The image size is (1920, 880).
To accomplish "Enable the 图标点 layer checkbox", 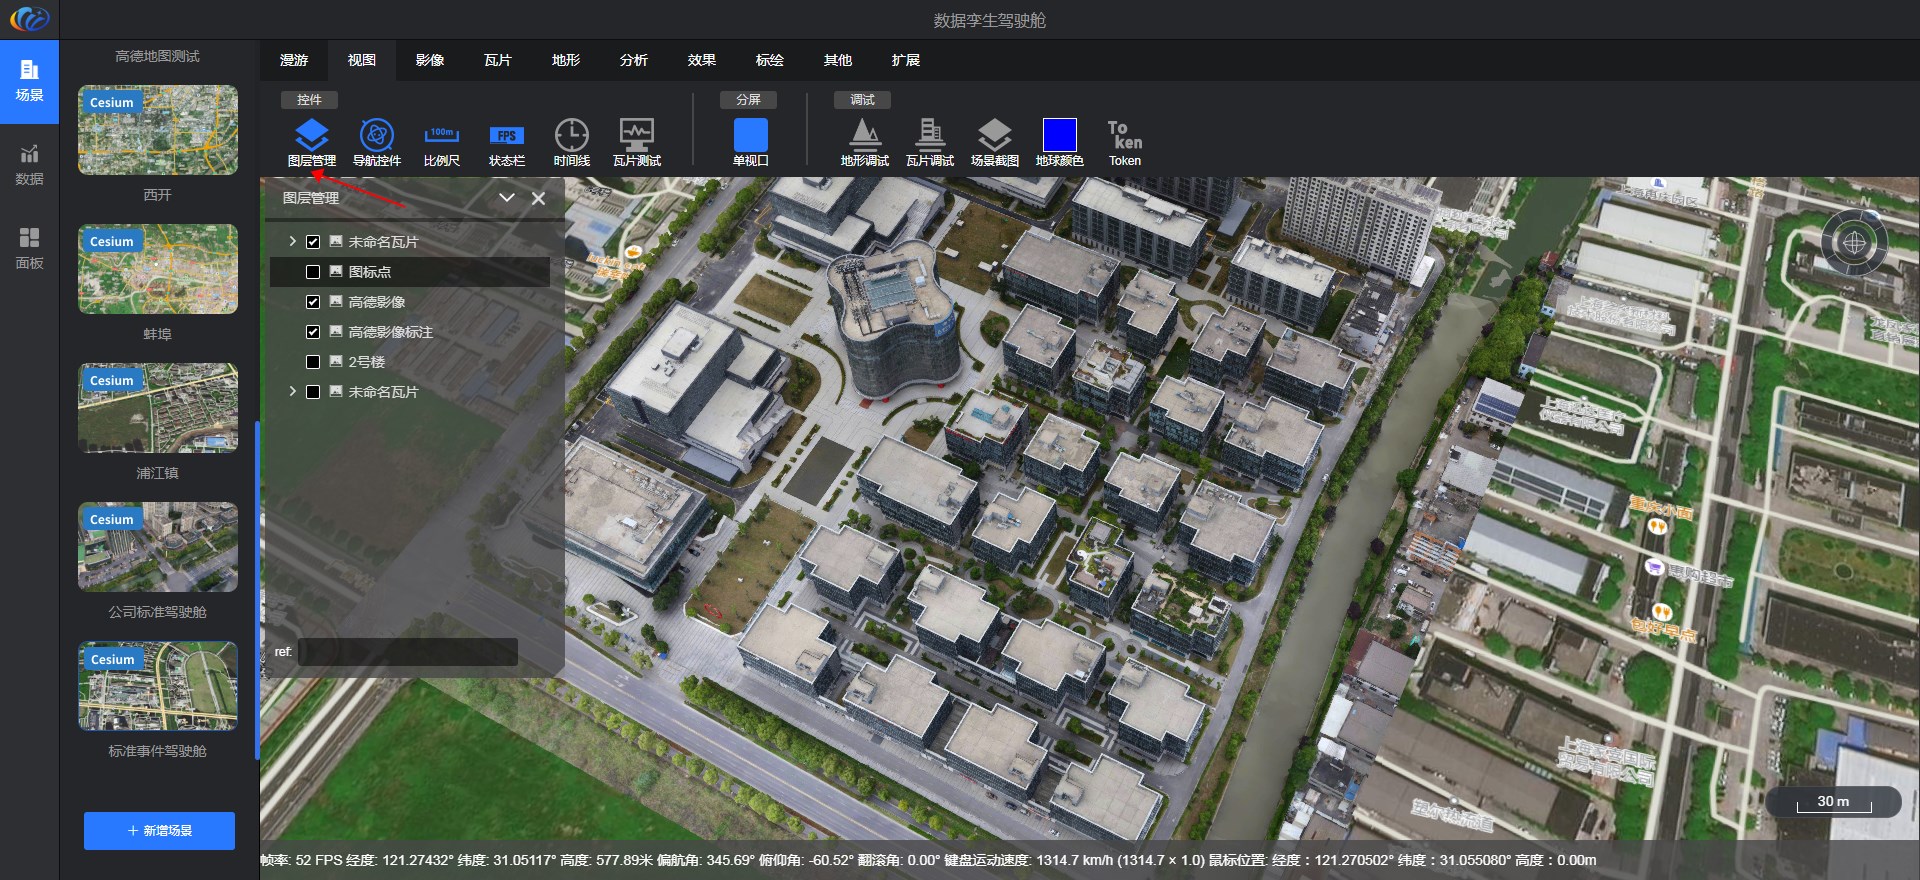I will [313, 272].
